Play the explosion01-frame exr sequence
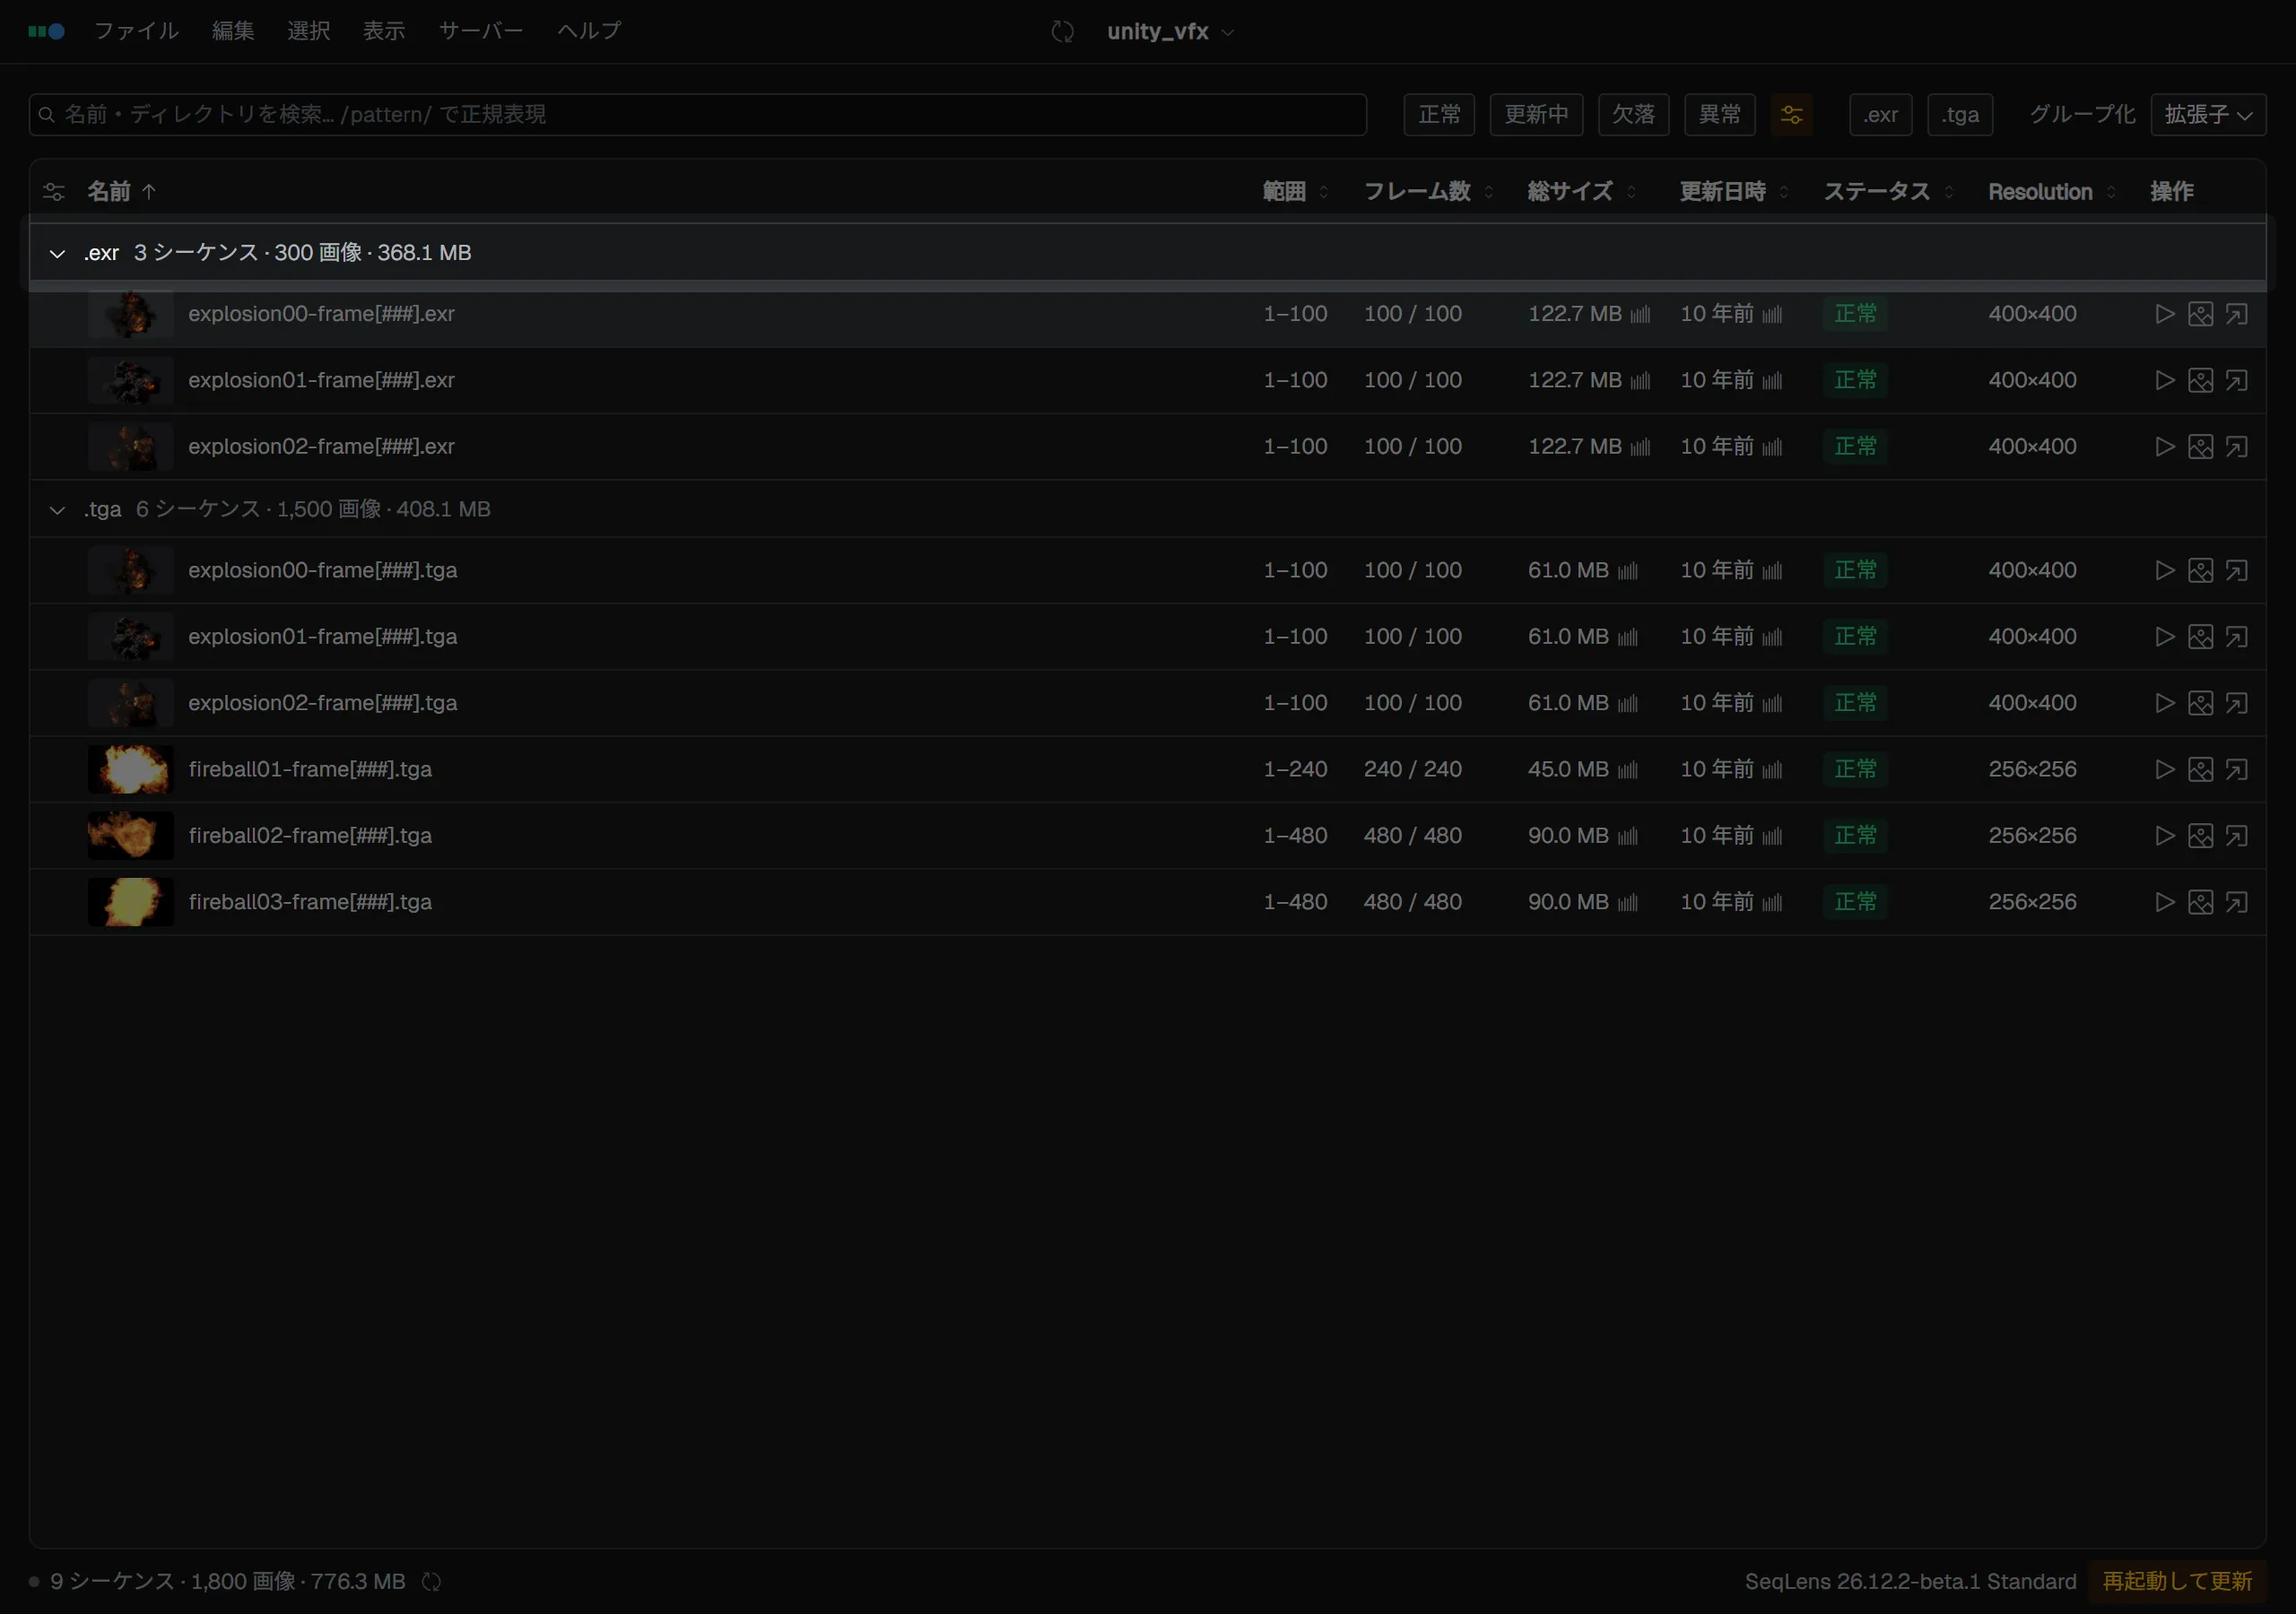 [x=2164, y=380]
